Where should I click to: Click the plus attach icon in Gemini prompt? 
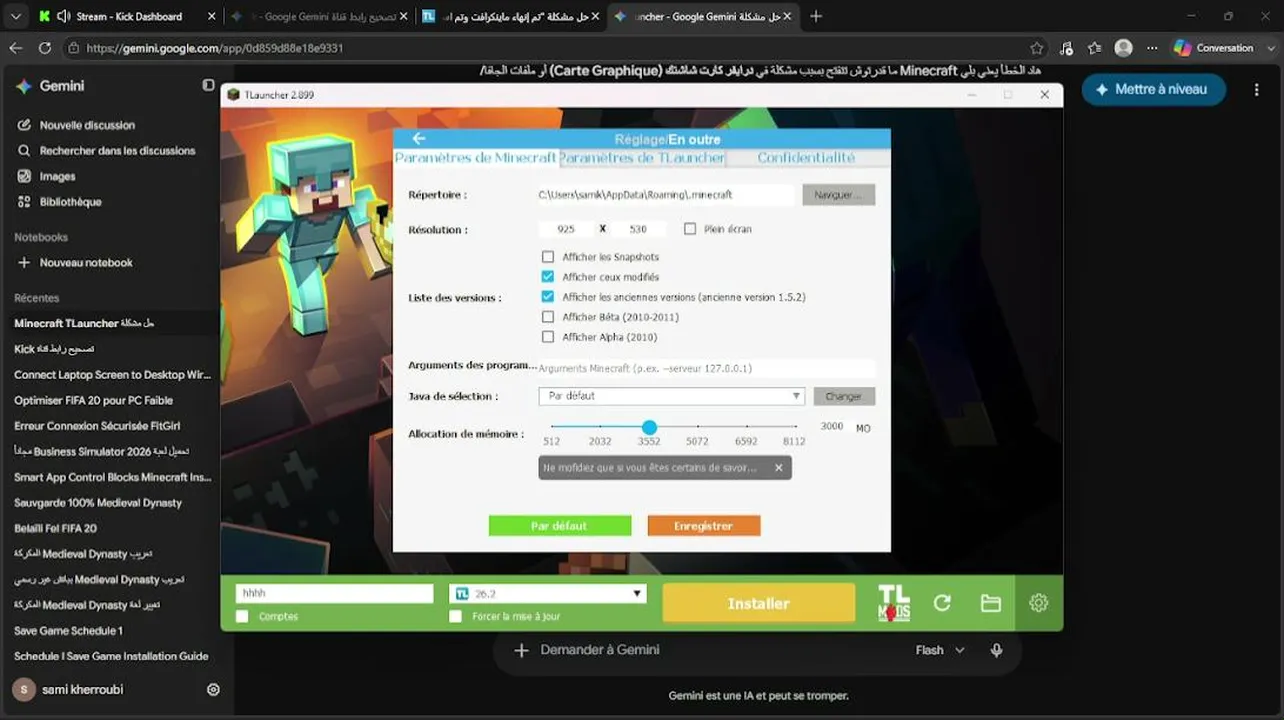pos(521,650)
